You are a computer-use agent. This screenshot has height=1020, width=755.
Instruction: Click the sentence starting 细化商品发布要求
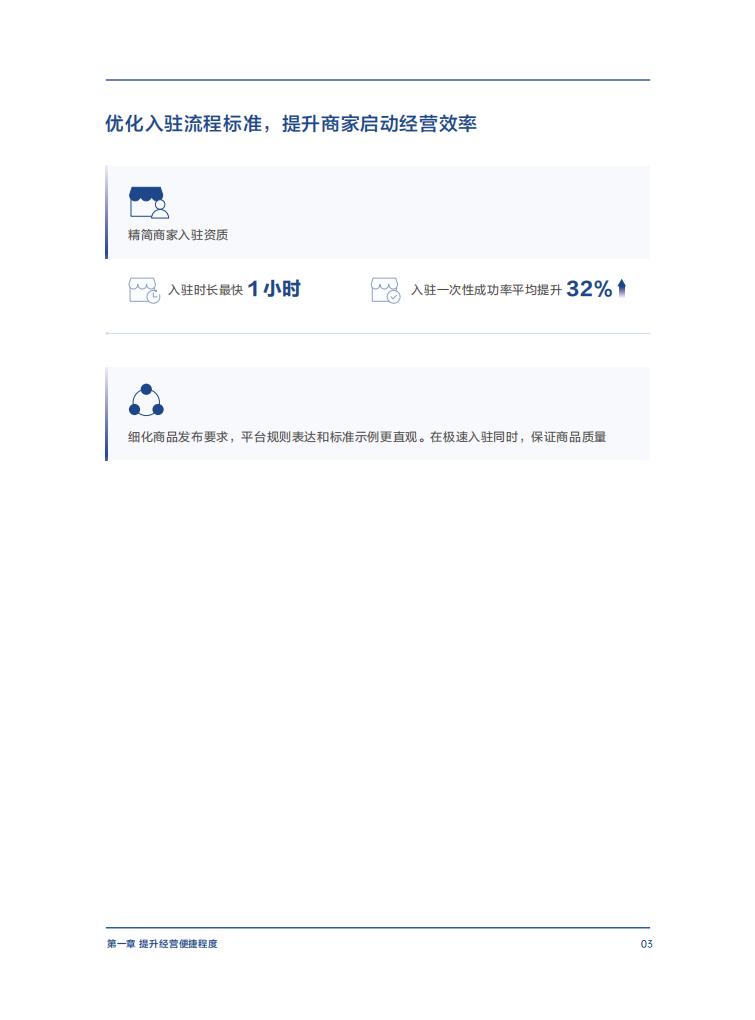[x=367, y=436]
